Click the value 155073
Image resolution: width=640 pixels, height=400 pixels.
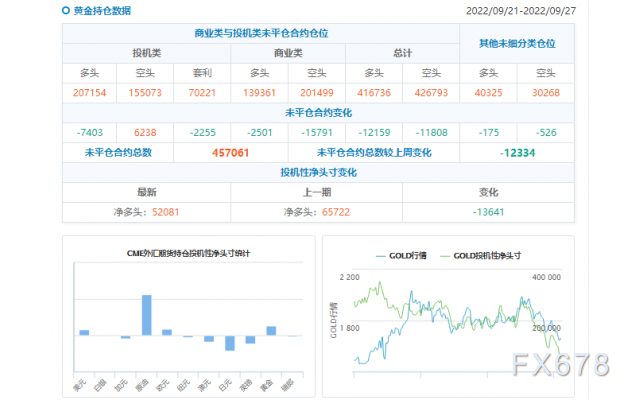(x=145, y=93)
